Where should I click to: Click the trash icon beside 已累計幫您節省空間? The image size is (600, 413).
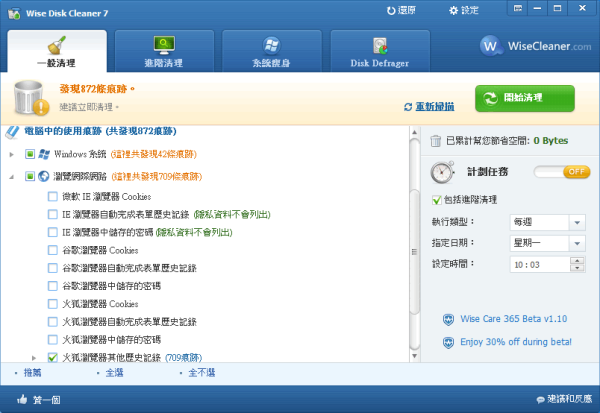[x=435, y=141]
